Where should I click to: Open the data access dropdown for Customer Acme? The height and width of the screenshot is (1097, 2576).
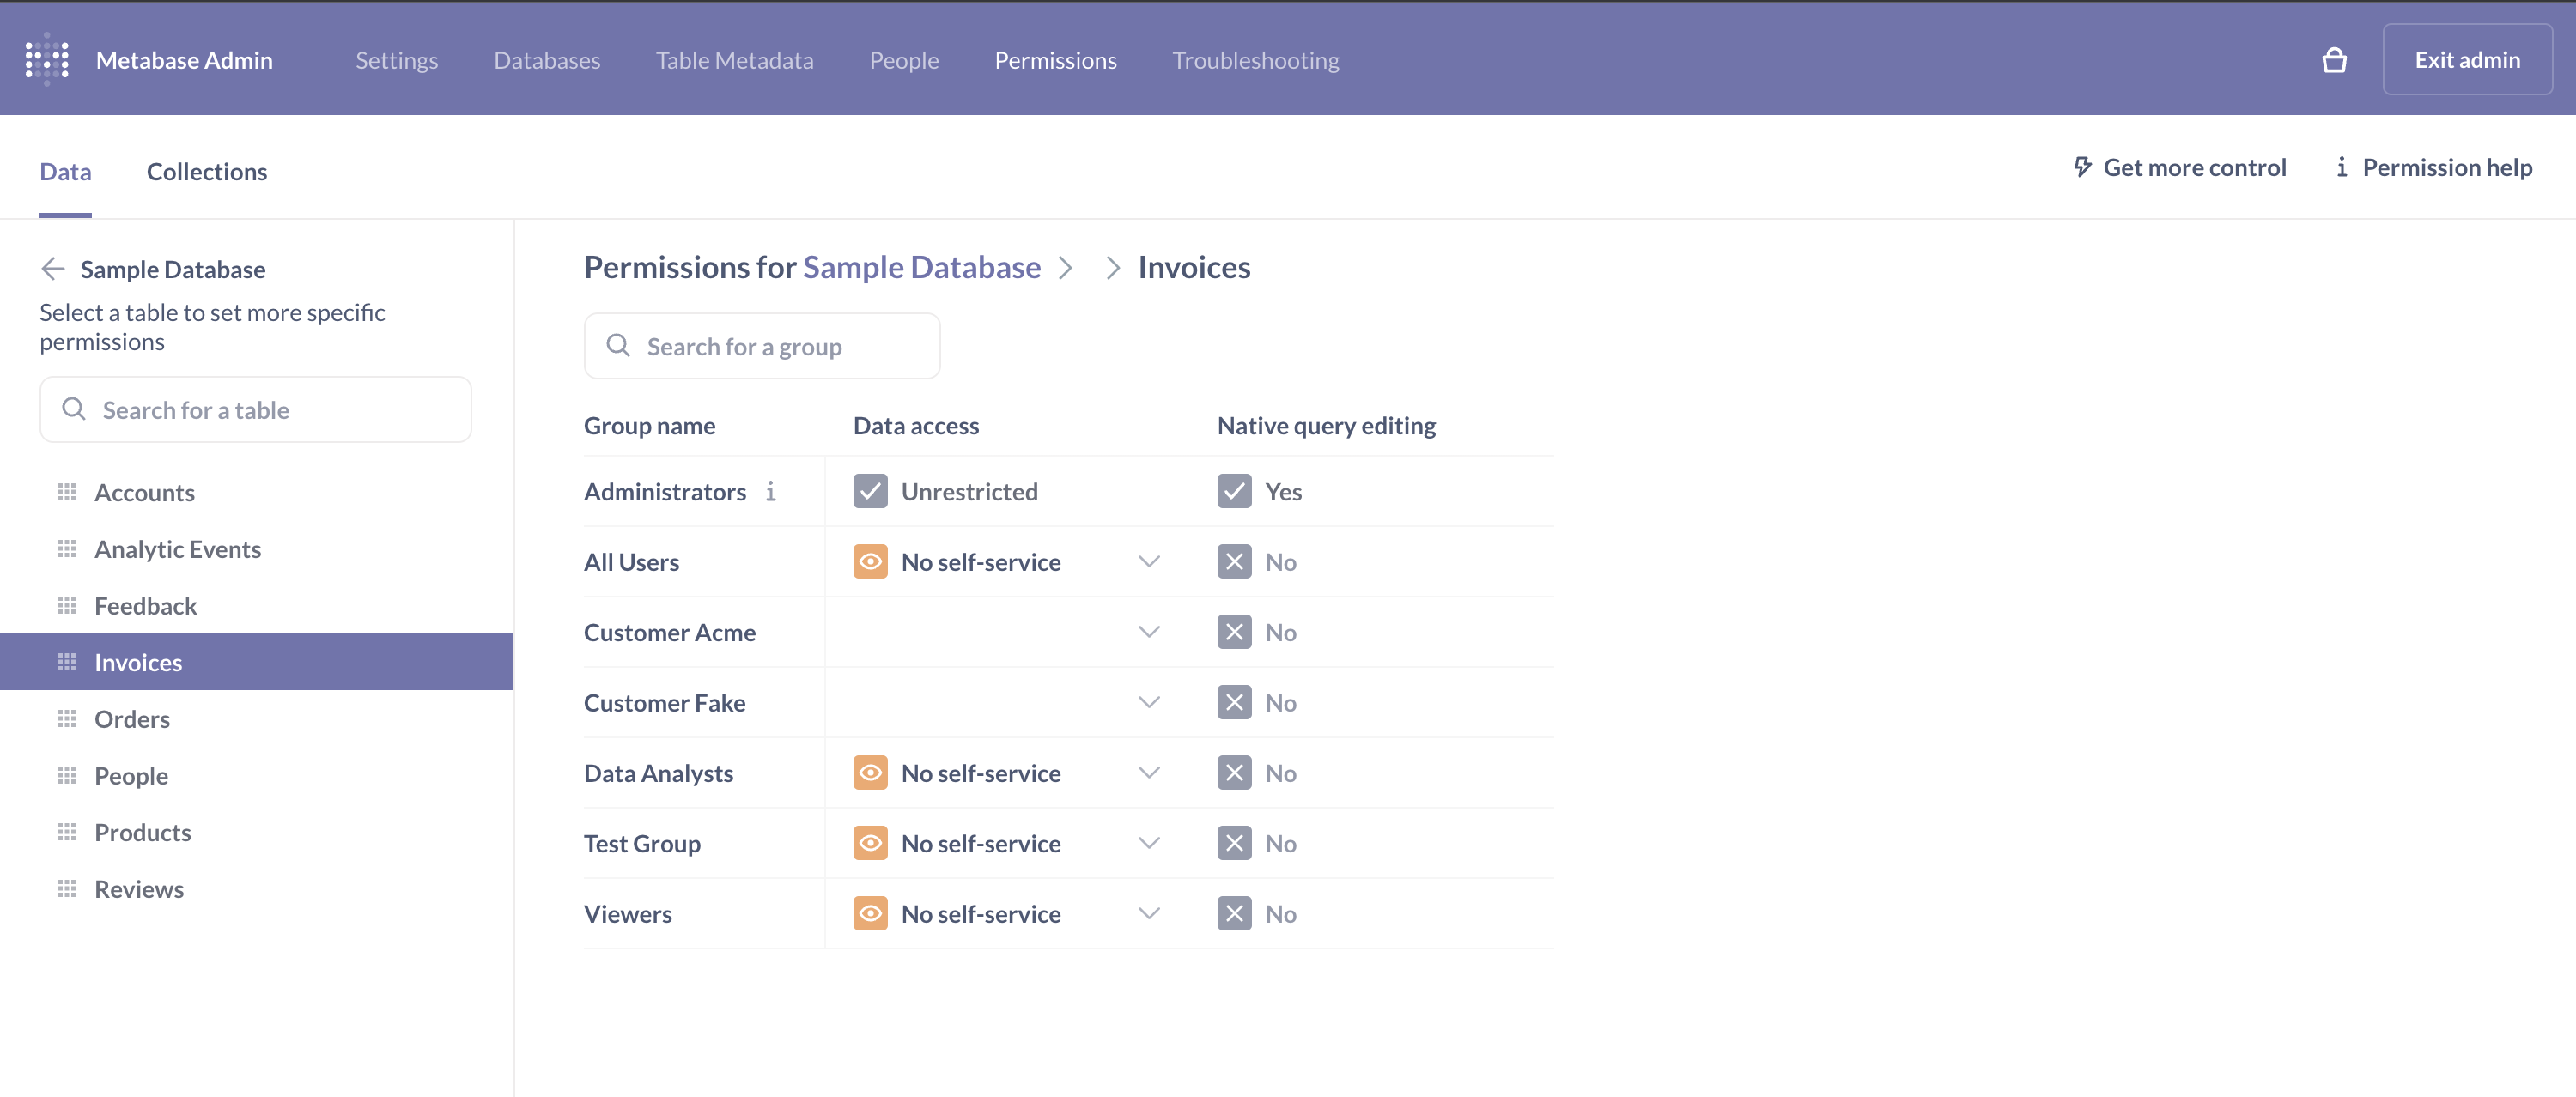click(1148, 632)
